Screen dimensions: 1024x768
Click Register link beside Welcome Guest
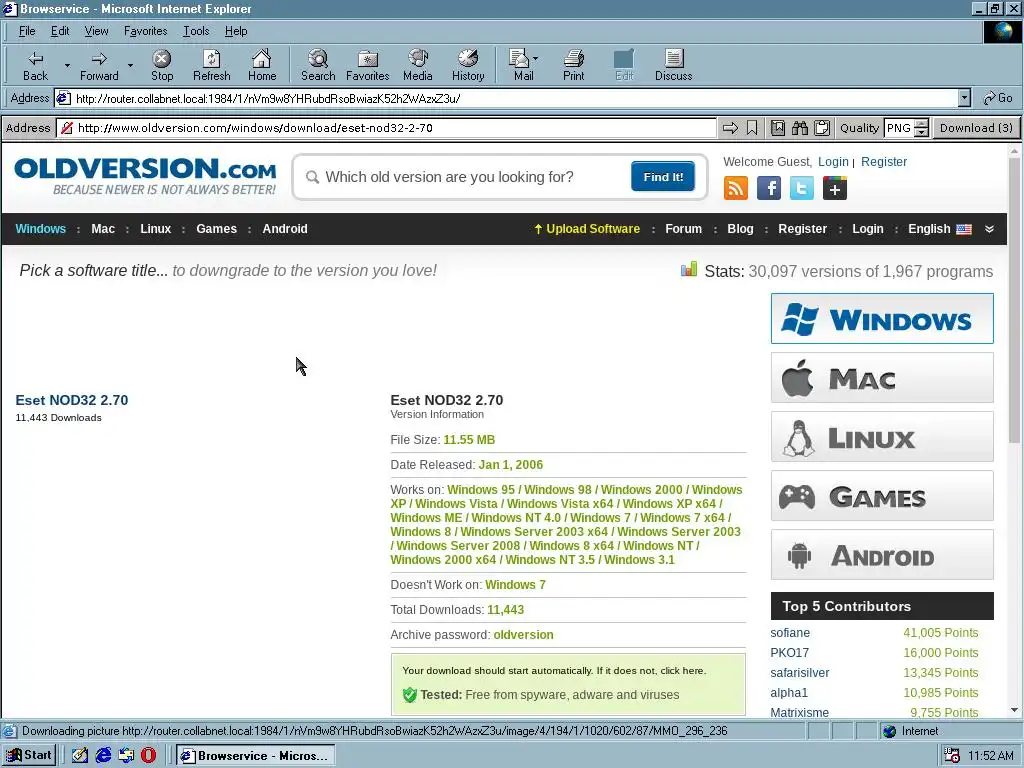tap(884, 162)
